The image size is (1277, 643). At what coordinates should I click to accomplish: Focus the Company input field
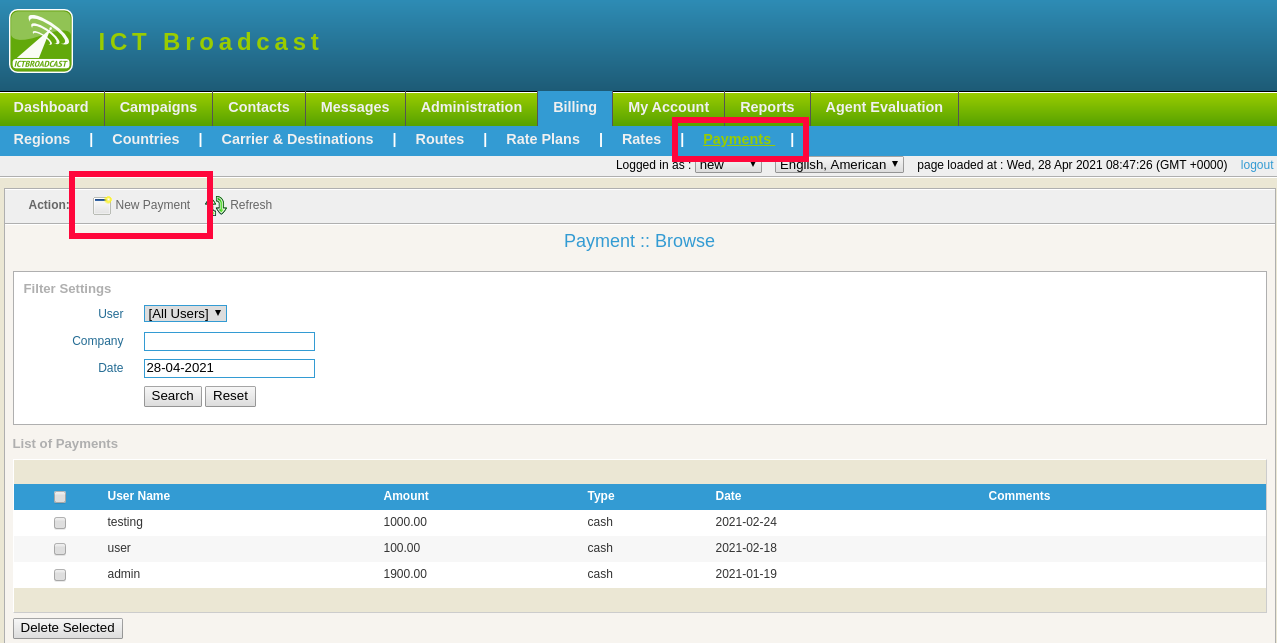click(x=229, y=341)
